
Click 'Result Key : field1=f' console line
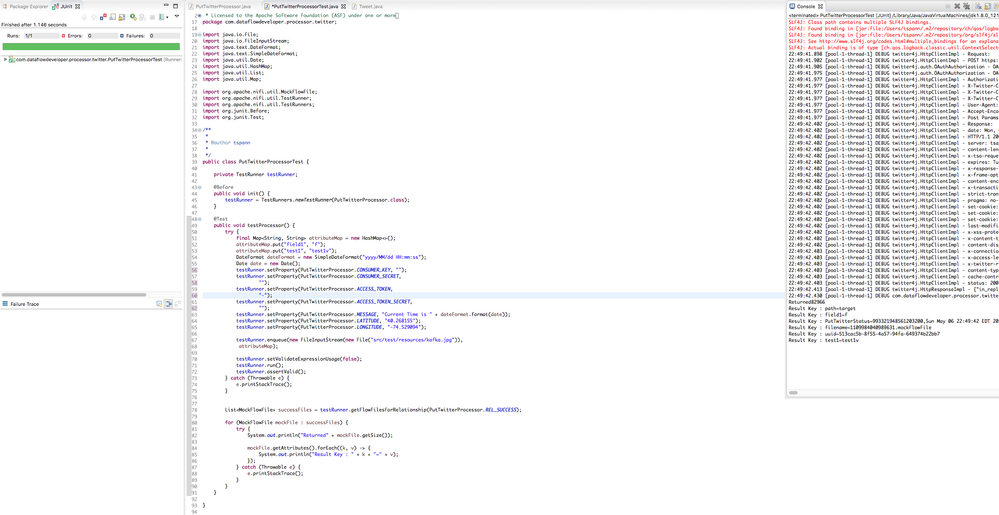818,315
